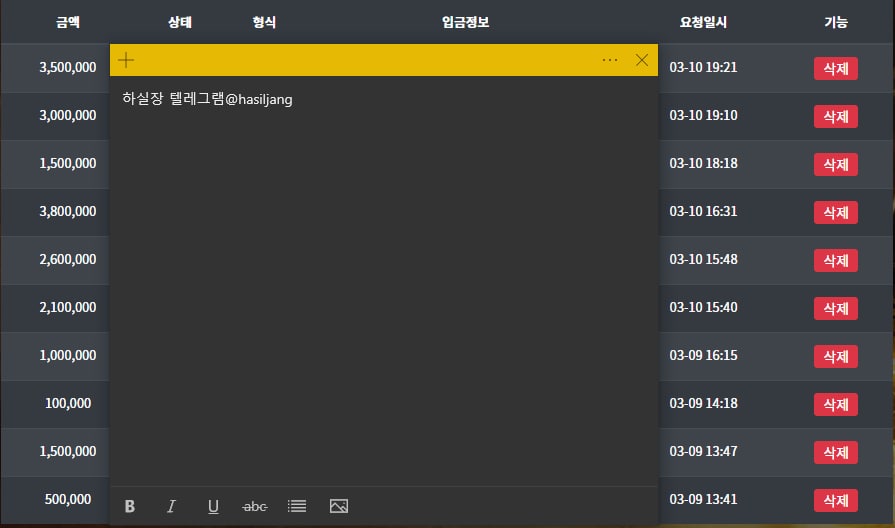The height and width of the screenshot is (528, 895).
Task: Click the 상태 column header
Action: [180, 22]
